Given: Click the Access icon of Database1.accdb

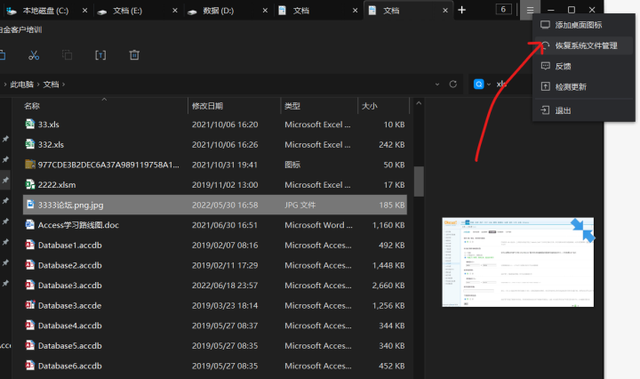Looking at the screenshot, I should pyautogui.click(x=30, y=244).
